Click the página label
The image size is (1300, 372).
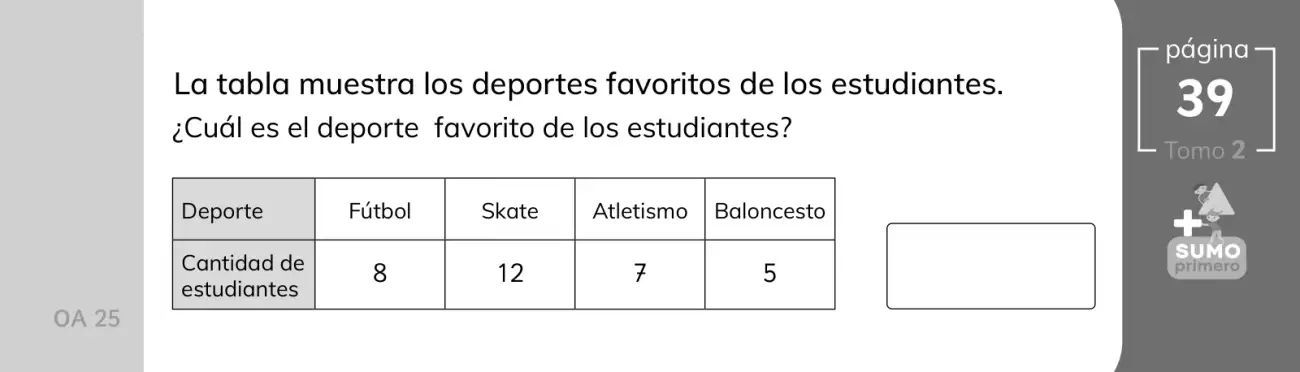[1208, 50]
